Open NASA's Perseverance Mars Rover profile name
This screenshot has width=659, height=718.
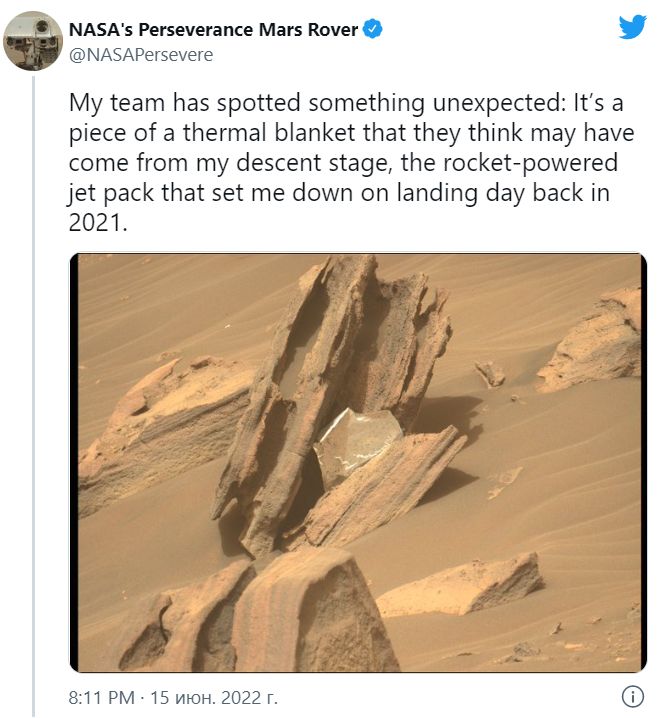213,30
